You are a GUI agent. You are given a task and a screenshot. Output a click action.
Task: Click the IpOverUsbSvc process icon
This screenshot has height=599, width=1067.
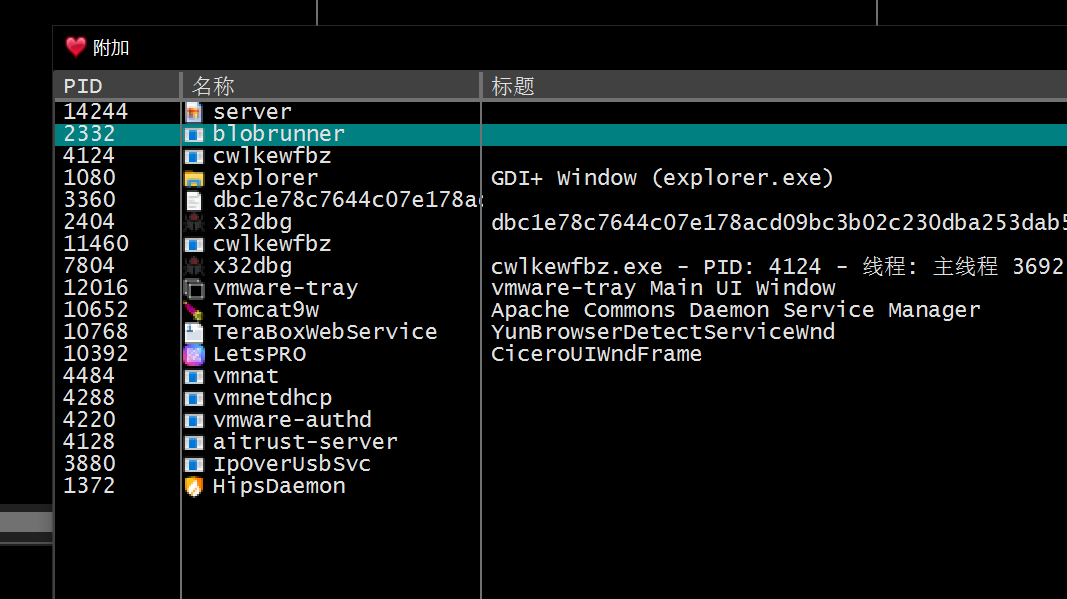point(194,464)
